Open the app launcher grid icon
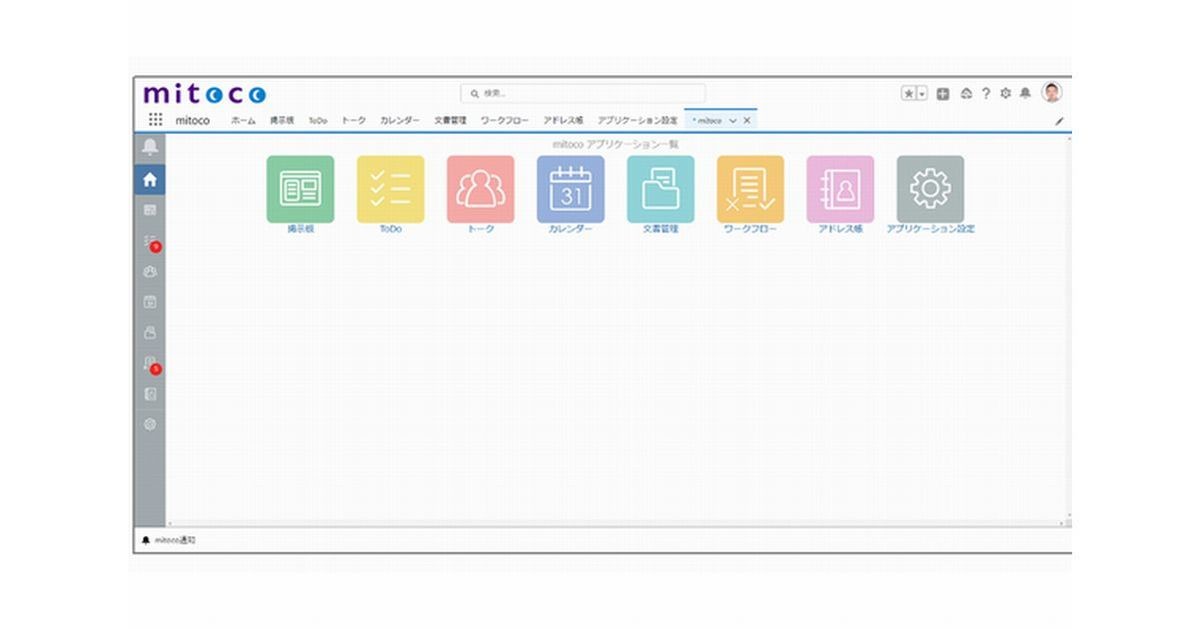The image size is (1200, 629). coord(156,119)
